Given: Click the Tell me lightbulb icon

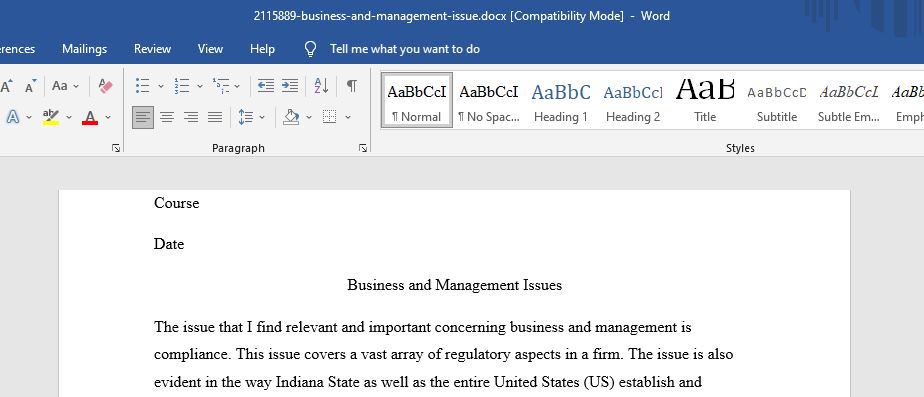Looking at the screenshot, I should (311, 49).
